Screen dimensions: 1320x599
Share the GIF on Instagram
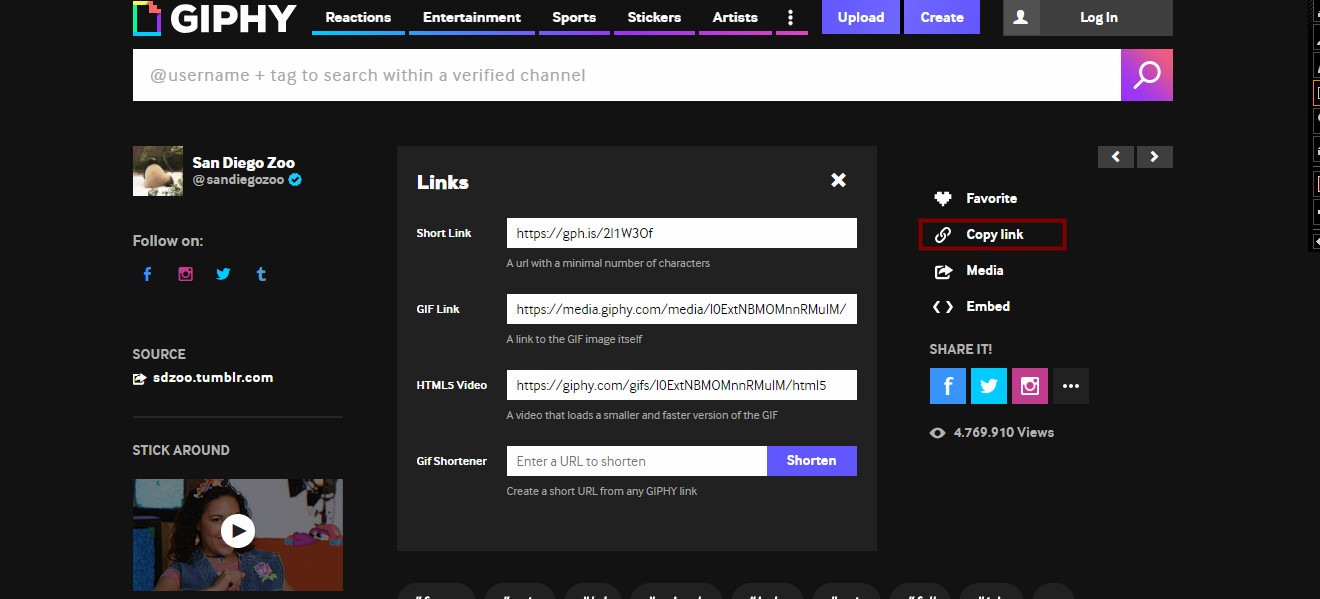point(1030,386)
